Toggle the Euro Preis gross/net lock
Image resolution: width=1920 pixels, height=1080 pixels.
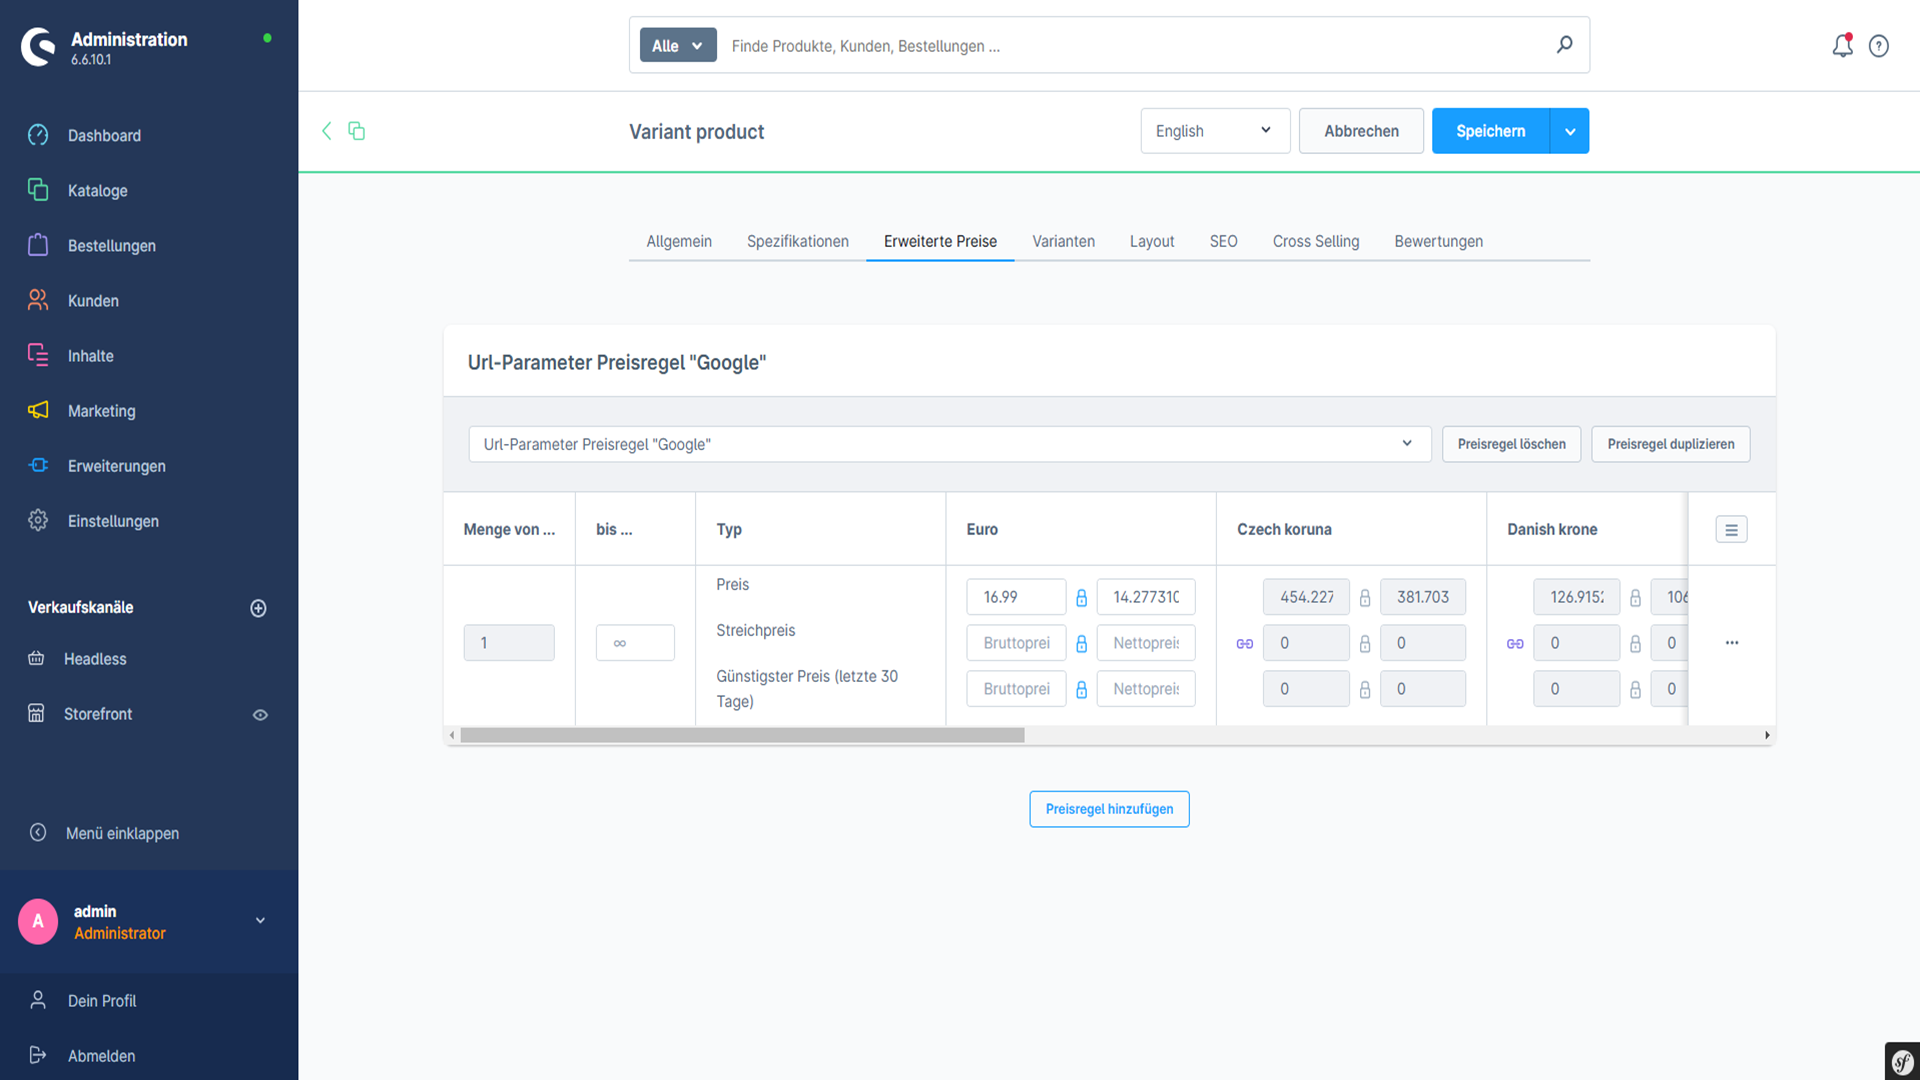click(x=1081, y=598)
